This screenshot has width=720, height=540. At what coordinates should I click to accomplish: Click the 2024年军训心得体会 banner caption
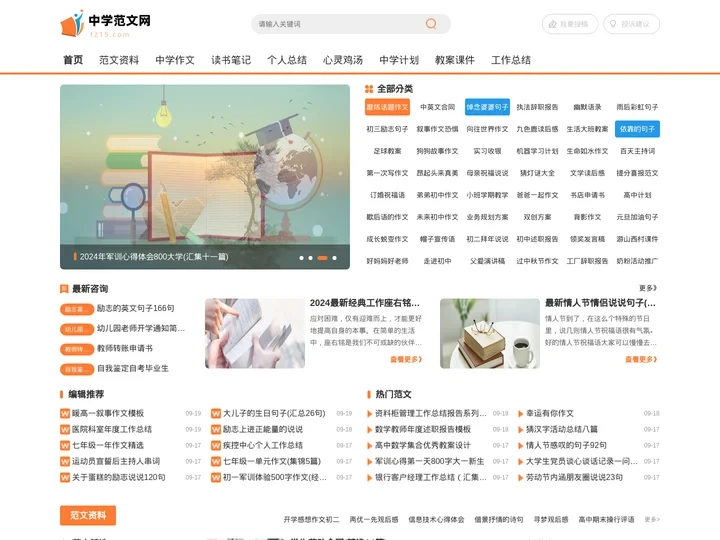click(154, 257)
